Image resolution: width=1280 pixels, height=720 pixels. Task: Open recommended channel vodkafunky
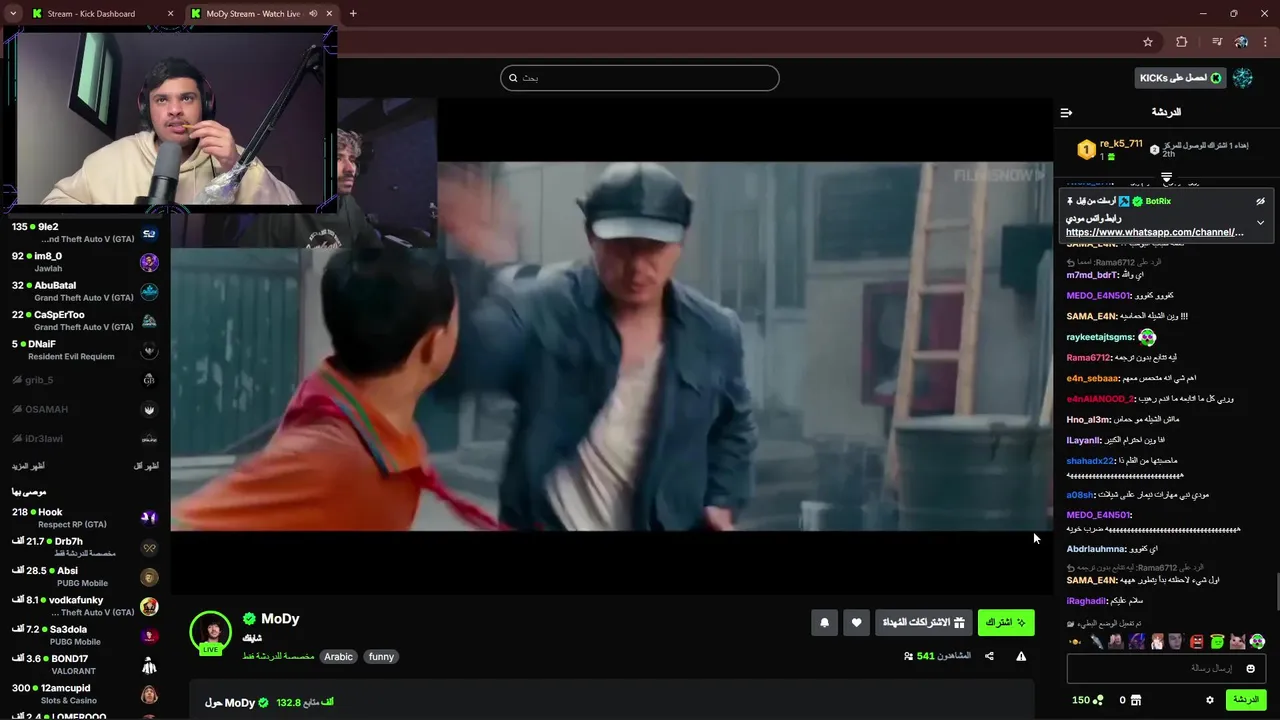(85, 606)
